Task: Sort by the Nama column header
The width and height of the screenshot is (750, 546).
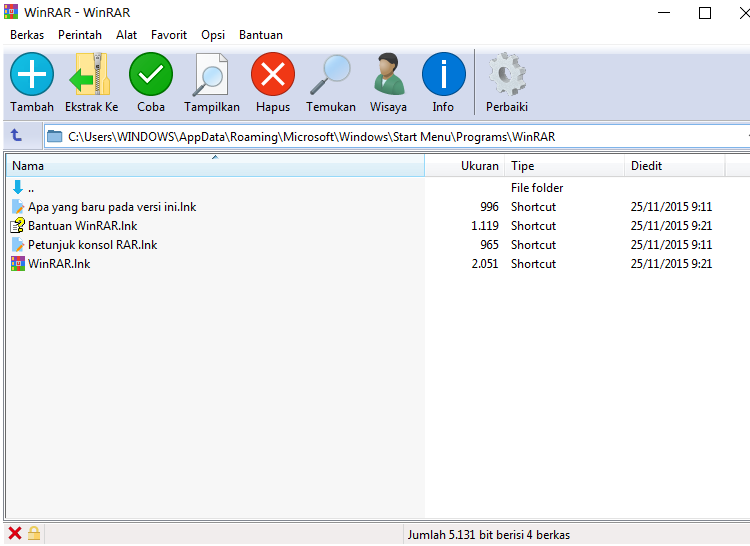Action: [x=215, y=165]
